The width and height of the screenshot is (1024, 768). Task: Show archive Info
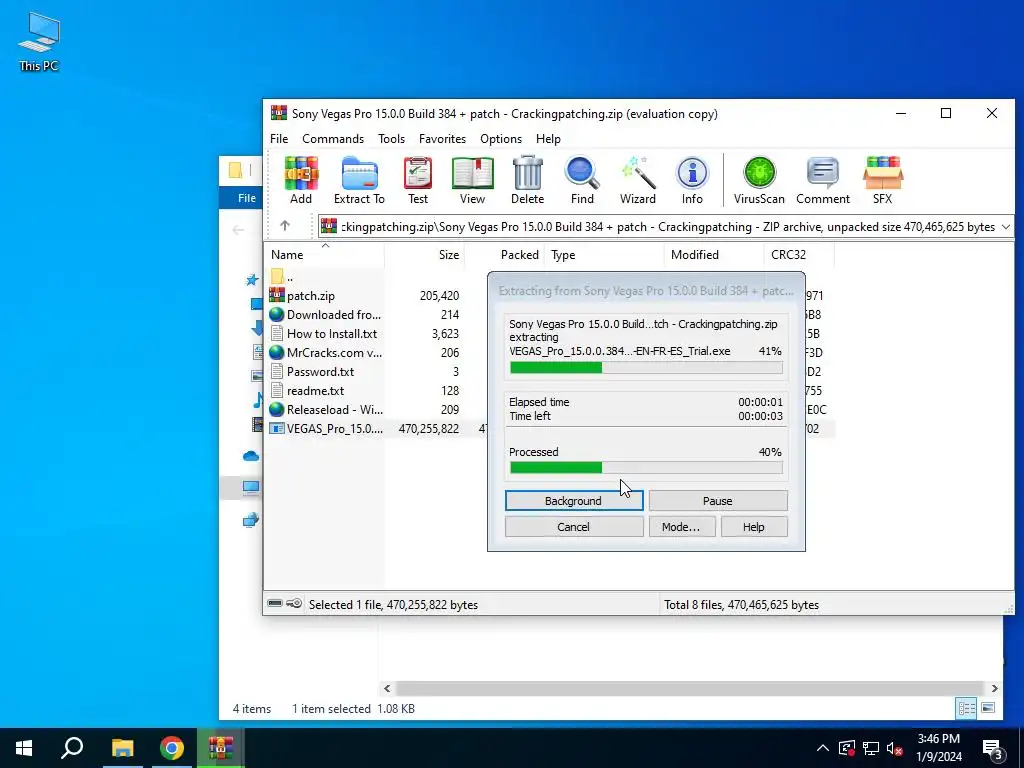[x=692, y=181]
